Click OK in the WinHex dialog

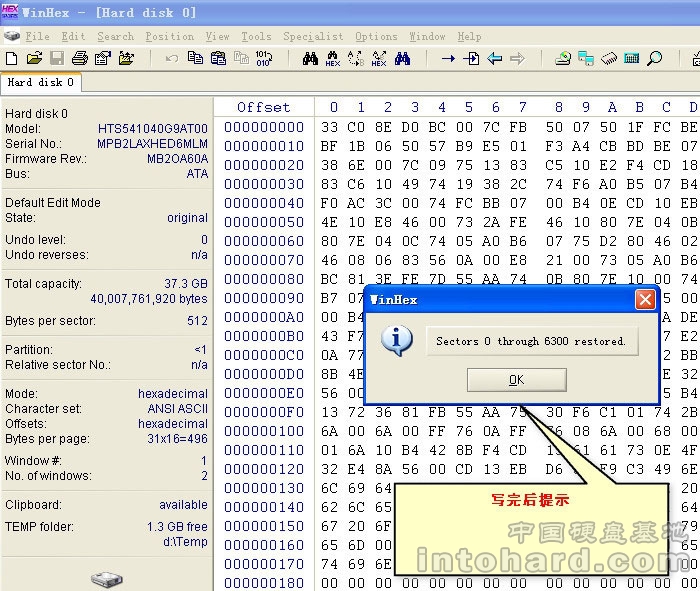coord(517,380)
